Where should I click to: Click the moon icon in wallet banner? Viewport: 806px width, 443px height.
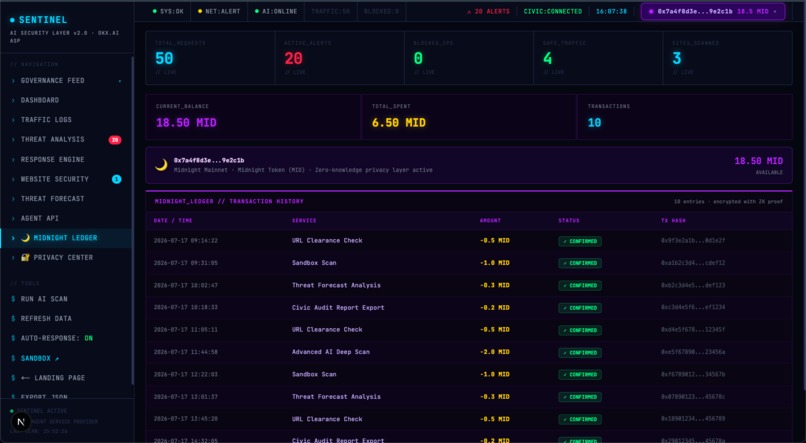[x=161, y=165]
